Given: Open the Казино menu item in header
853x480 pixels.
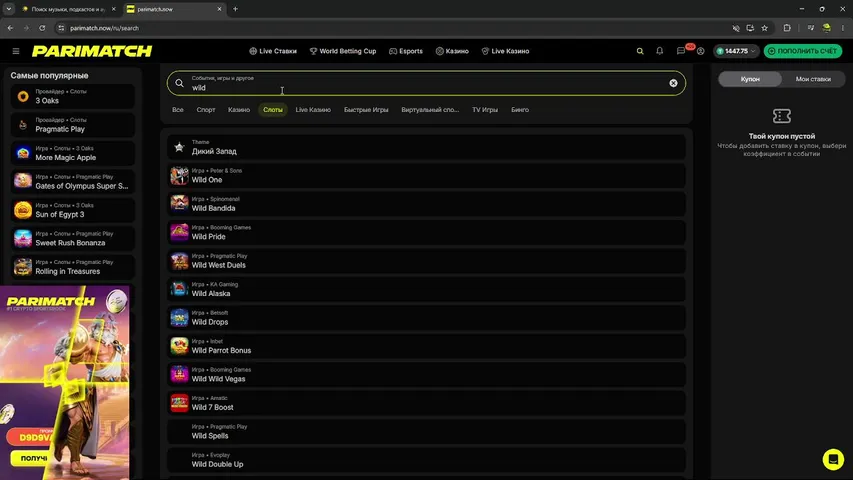Looking at the screenshot, I should coord(452,51).
